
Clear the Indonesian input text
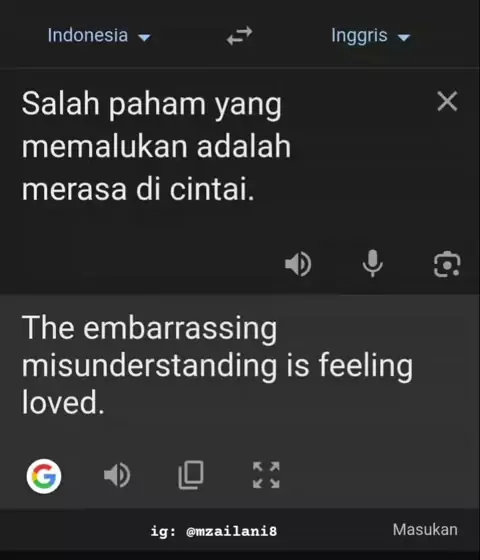447,101
